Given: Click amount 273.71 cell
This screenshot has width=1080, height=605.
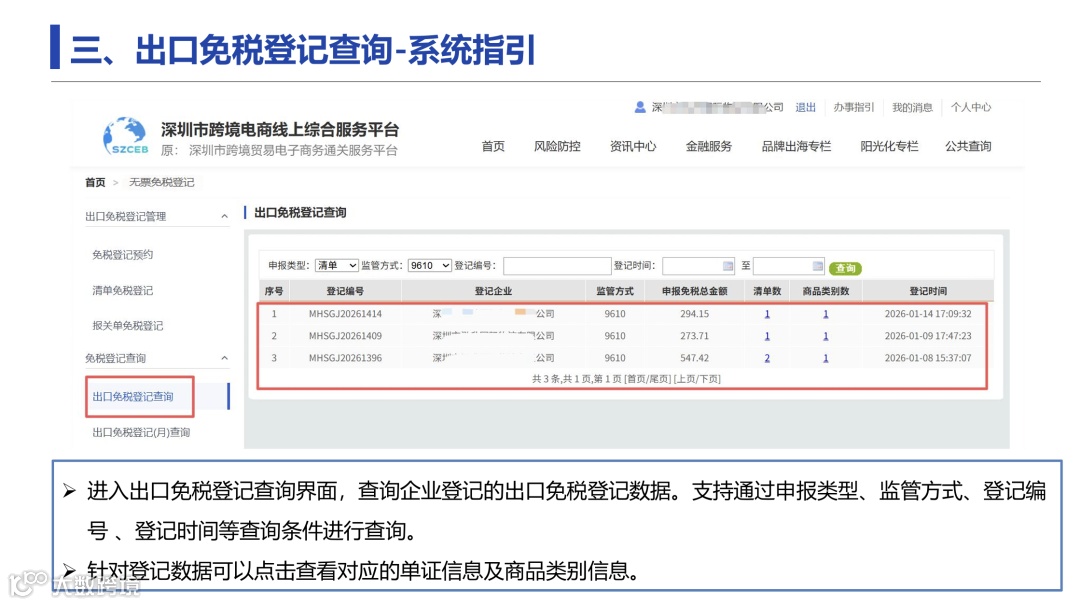Looking at the screenshot, I should click(x=694, y=336).
